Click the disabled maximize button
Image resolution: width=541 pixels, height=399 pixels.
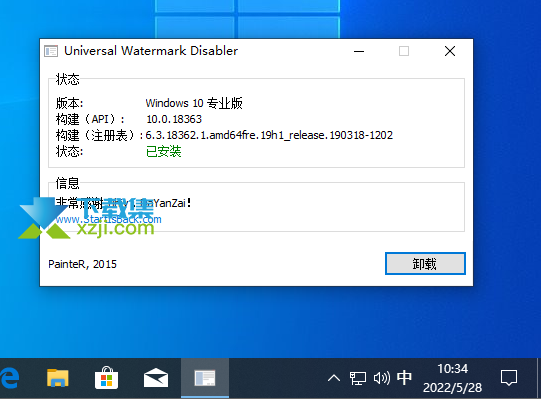(x=404, y=51)
